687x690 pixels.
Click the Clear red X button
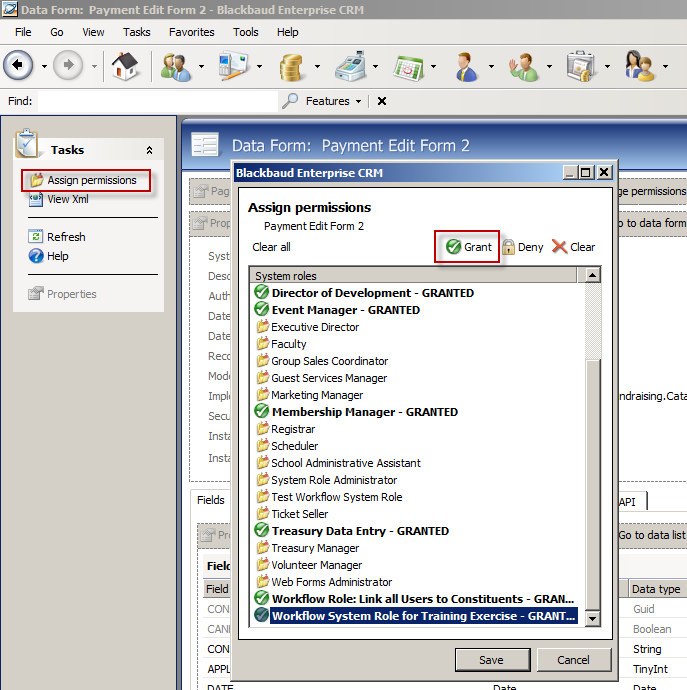coord(573,247)
